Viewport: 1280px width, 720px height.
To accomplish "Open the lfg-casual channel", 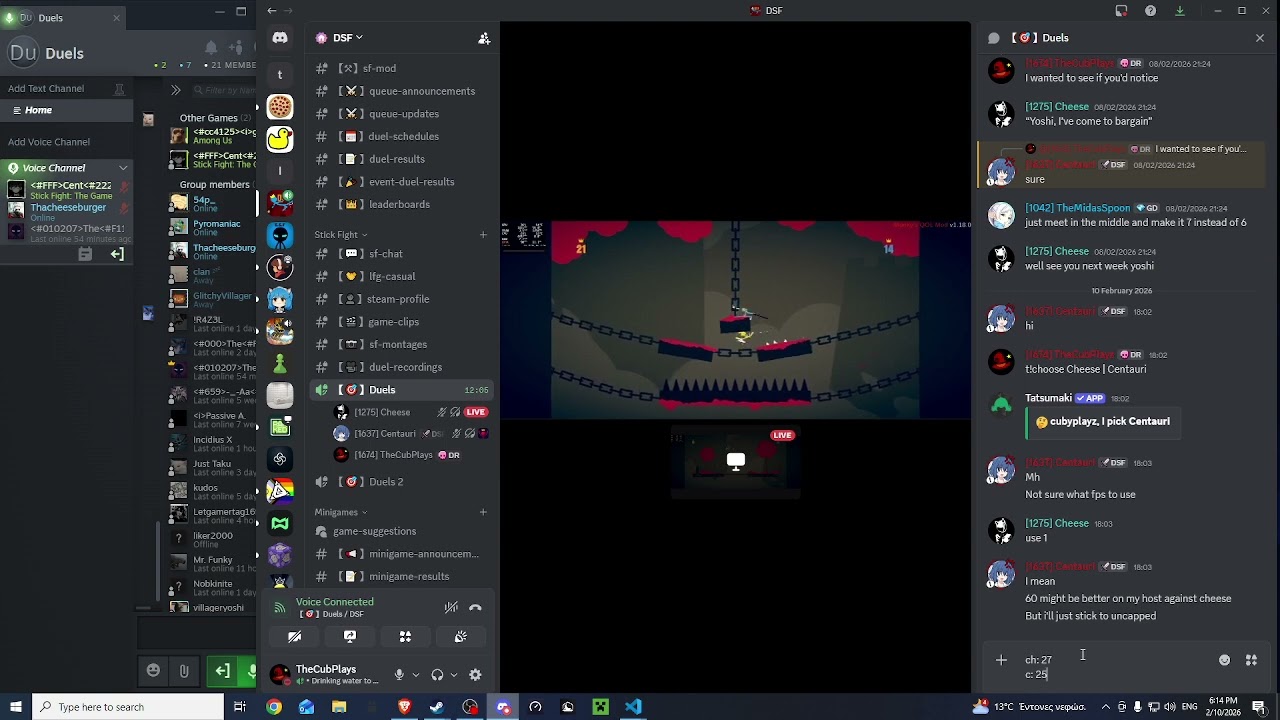I will pos(401,276).
